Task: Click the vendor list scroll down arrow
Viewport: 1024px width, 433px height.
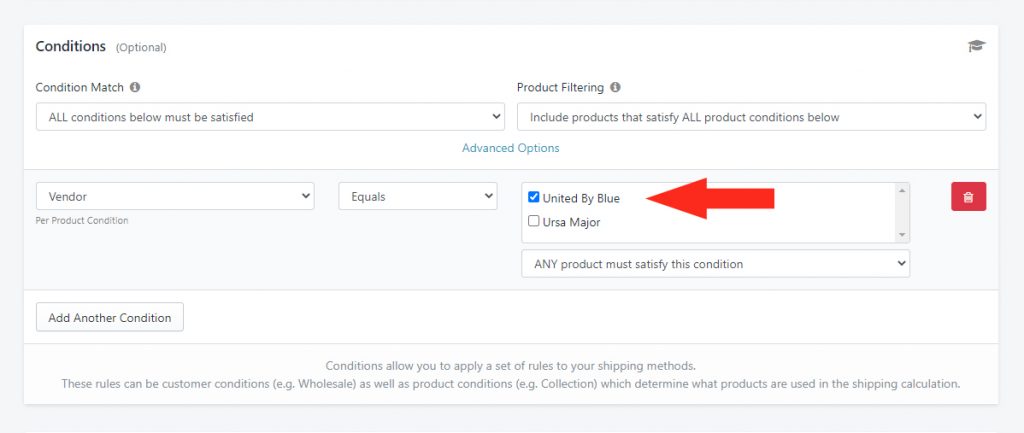Action: 903,234
